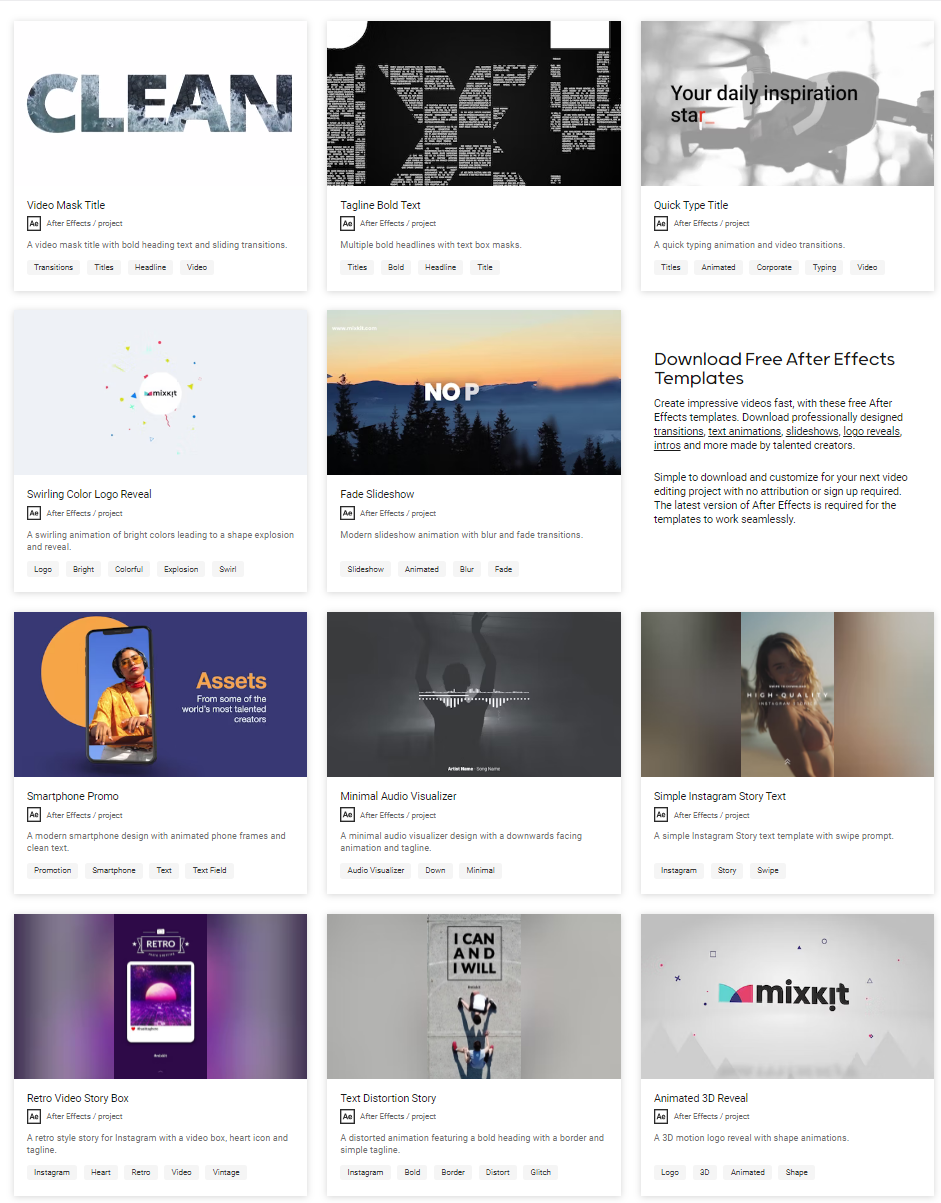Click the Ae icon under Fade Slideshow
Screen dimensions: 941x1203
(x=347, y=513)
